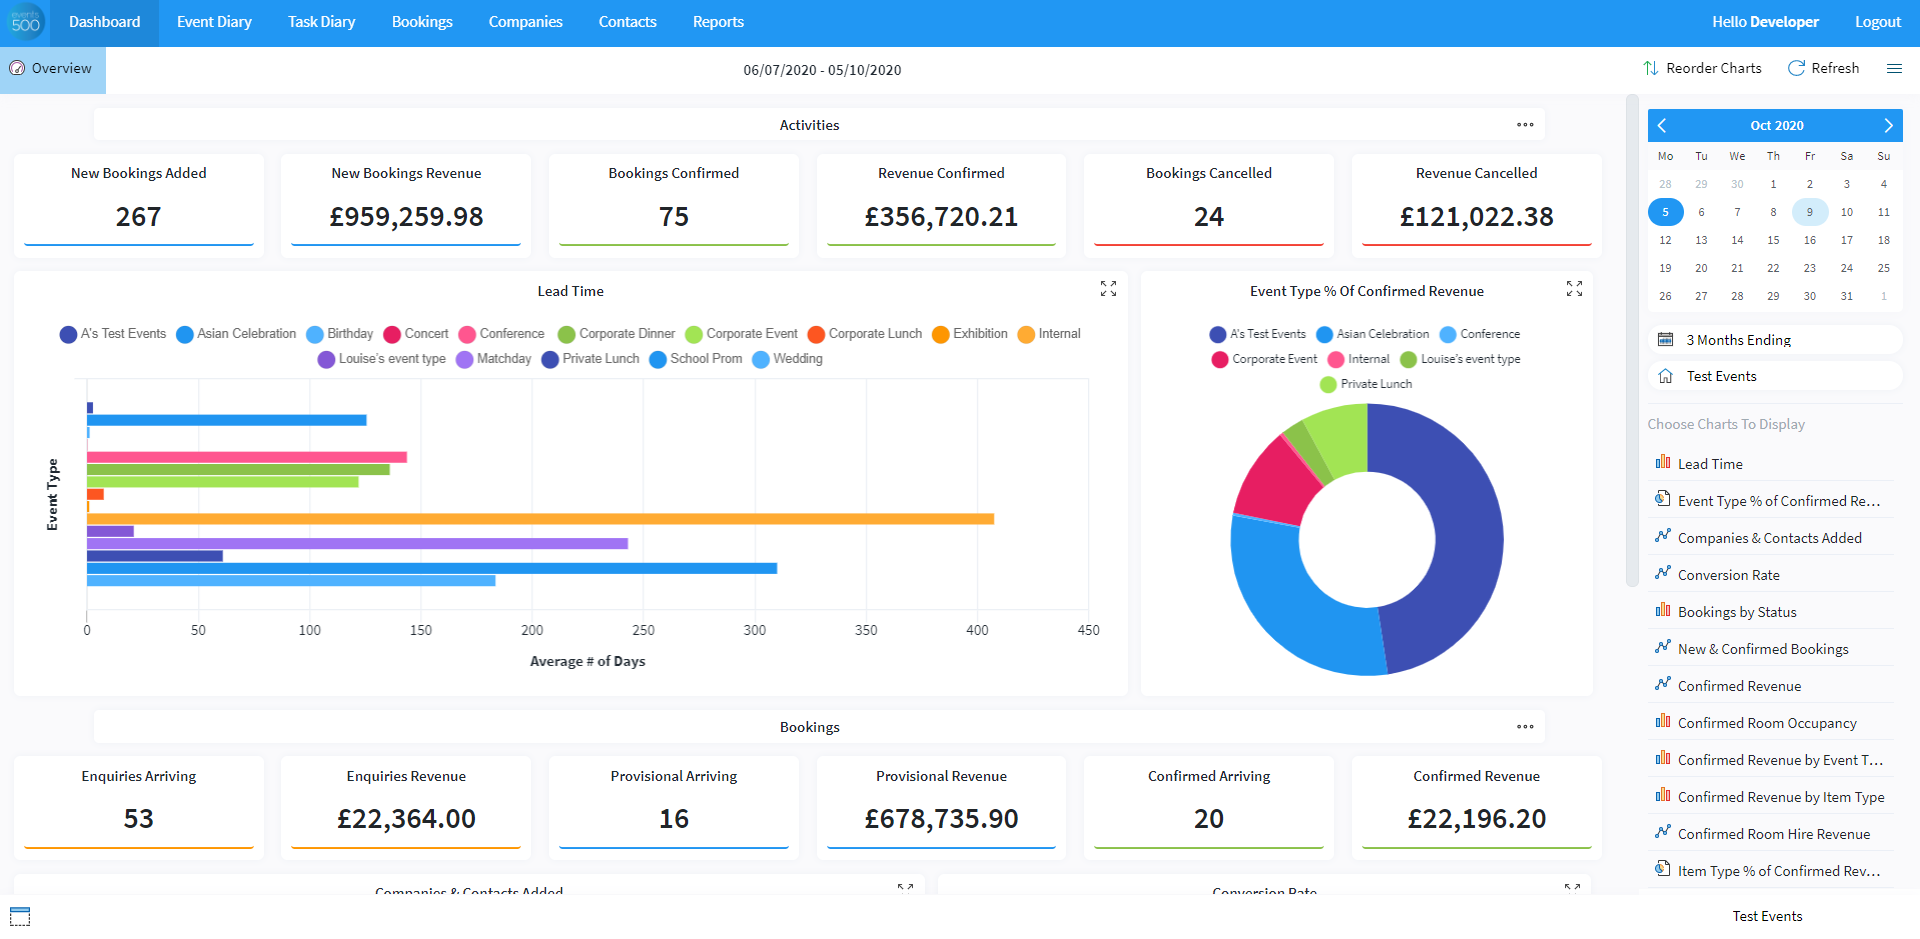
Task: Expand the Companies & Contacts Added chart fullscreen
Action: pyautogui.click(x=905, y=887)
